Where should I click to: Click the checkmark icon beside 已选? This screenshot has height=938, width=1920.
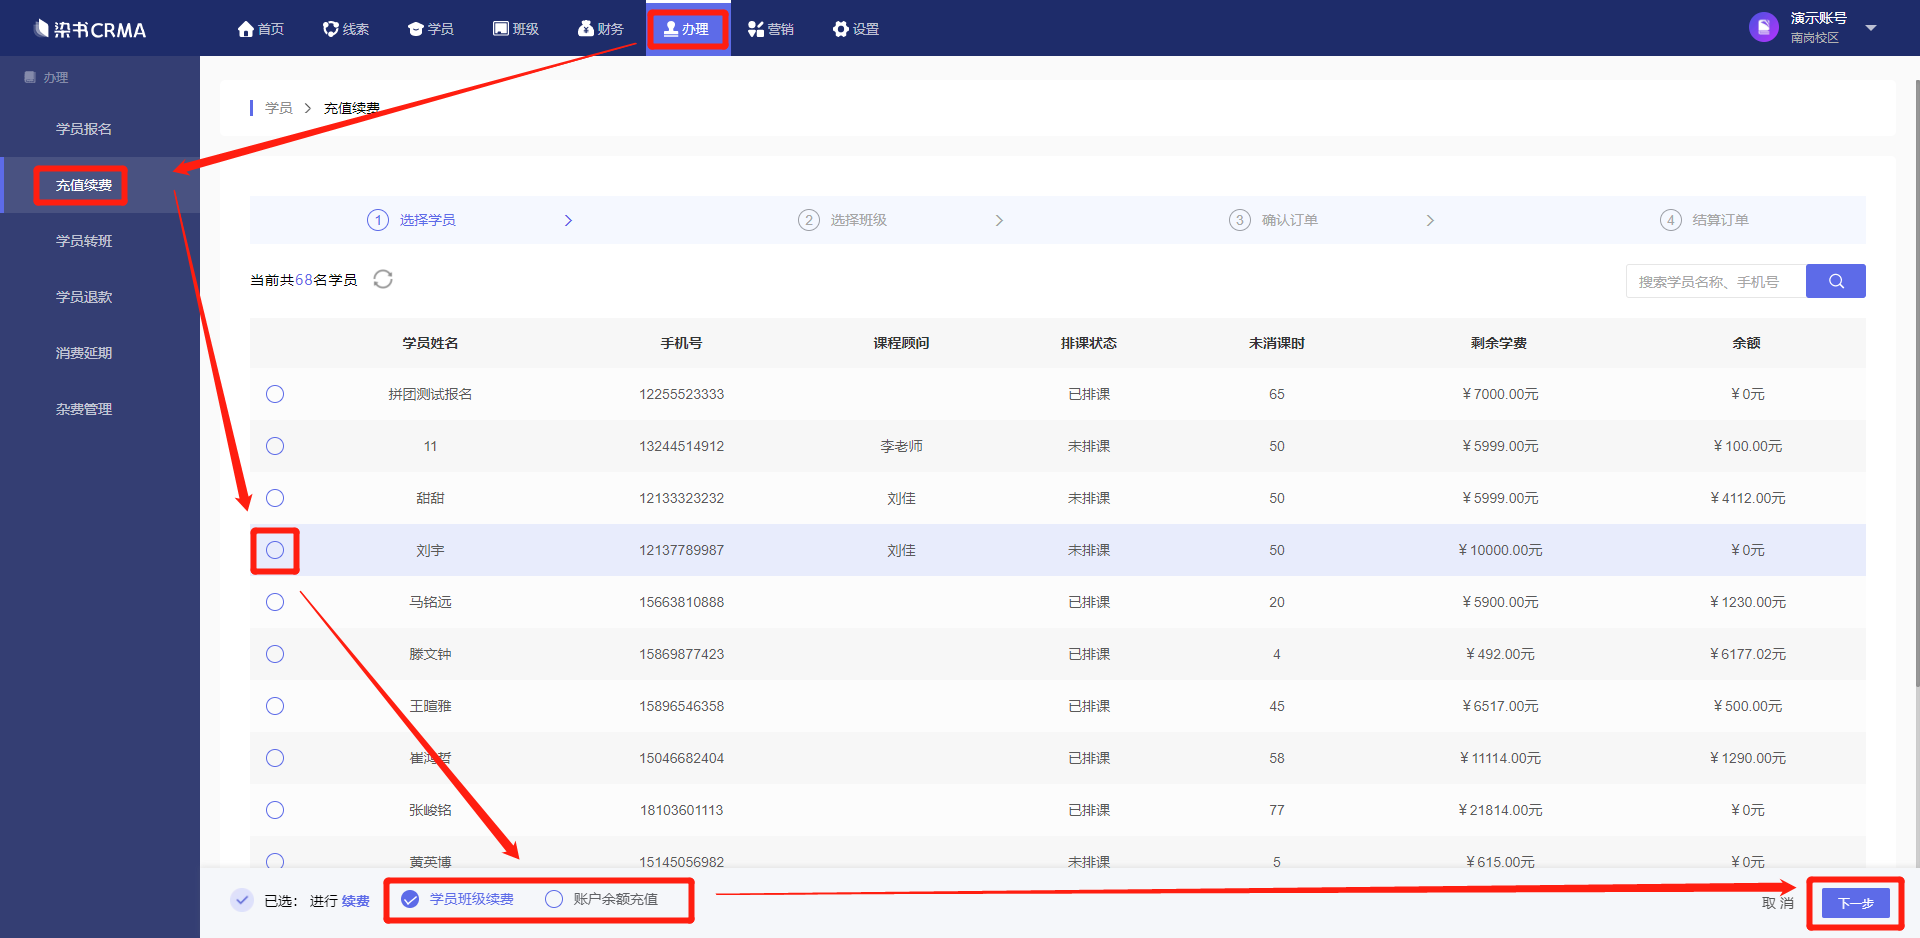242,900
